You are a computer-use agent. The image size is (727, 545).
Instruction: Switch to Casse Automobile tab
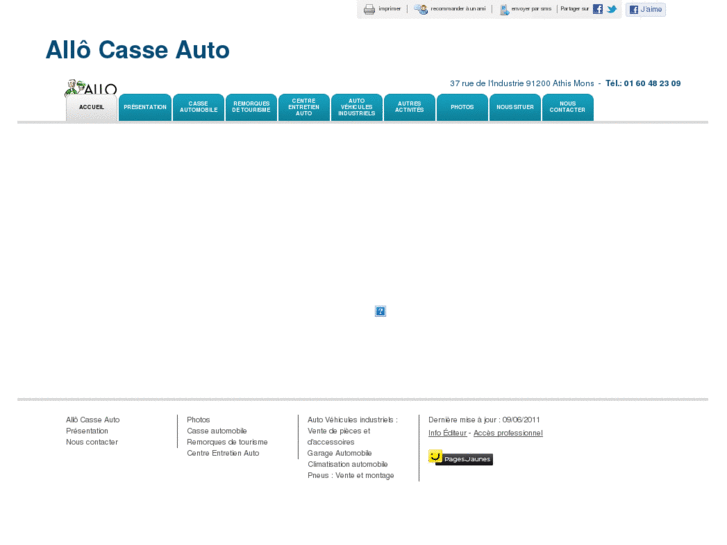pos(198,108)
